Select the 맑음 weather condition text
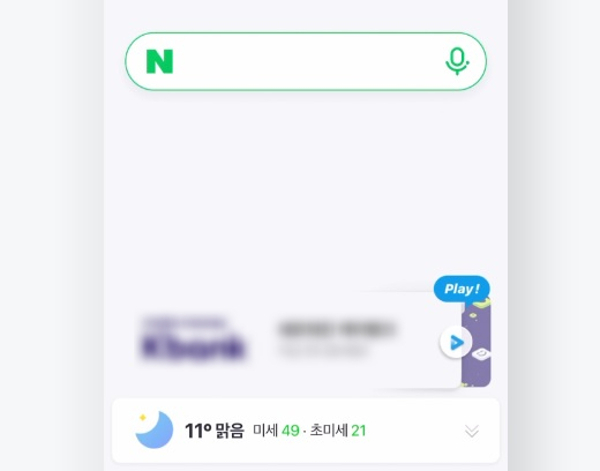600x471 pixels. click(x=230, y=430)
